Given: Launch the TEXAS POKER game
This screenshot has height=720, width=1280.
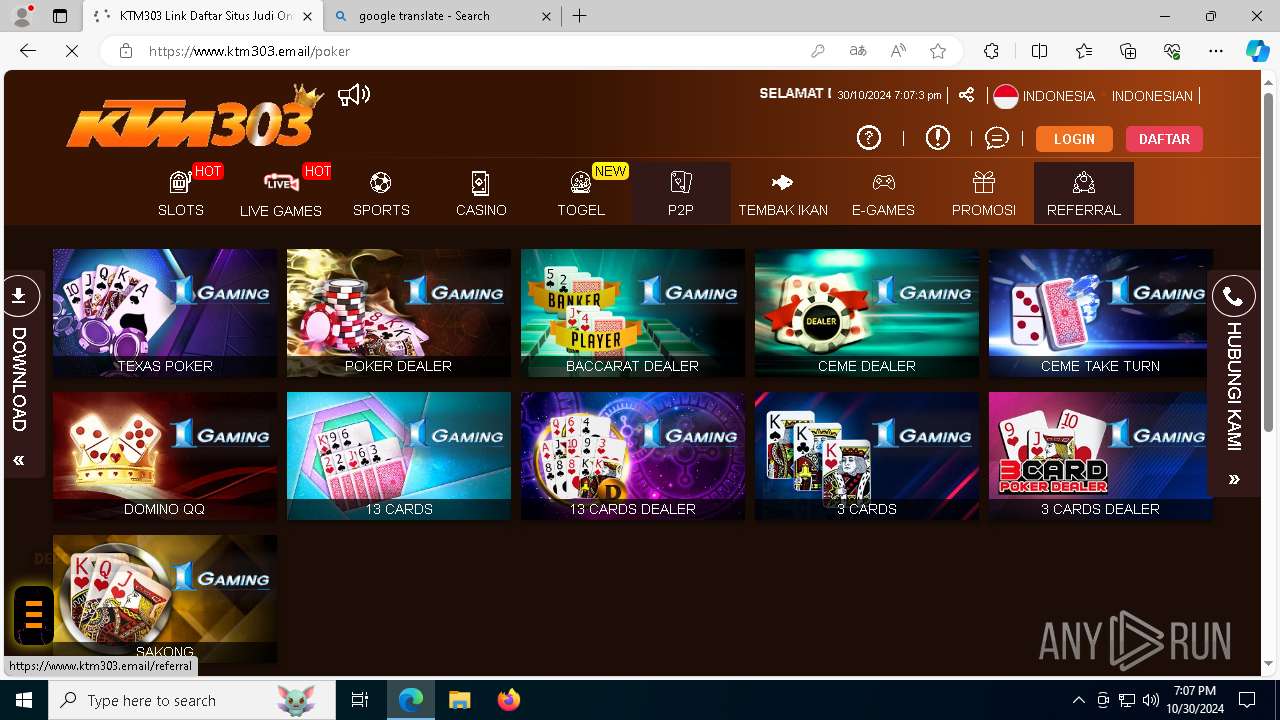Looking at the screenshot, I should pyautogui.click(x=165, y=313).
